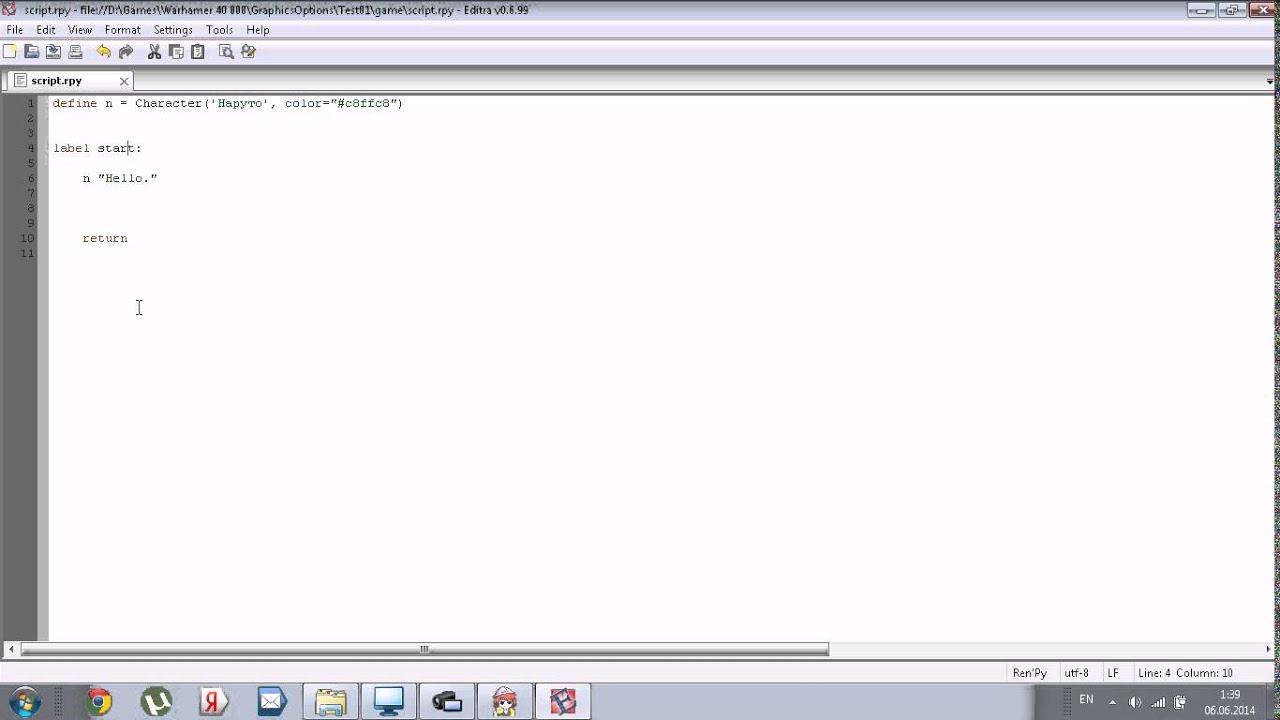Show hidden tray icons arrow

[1112, 702]
